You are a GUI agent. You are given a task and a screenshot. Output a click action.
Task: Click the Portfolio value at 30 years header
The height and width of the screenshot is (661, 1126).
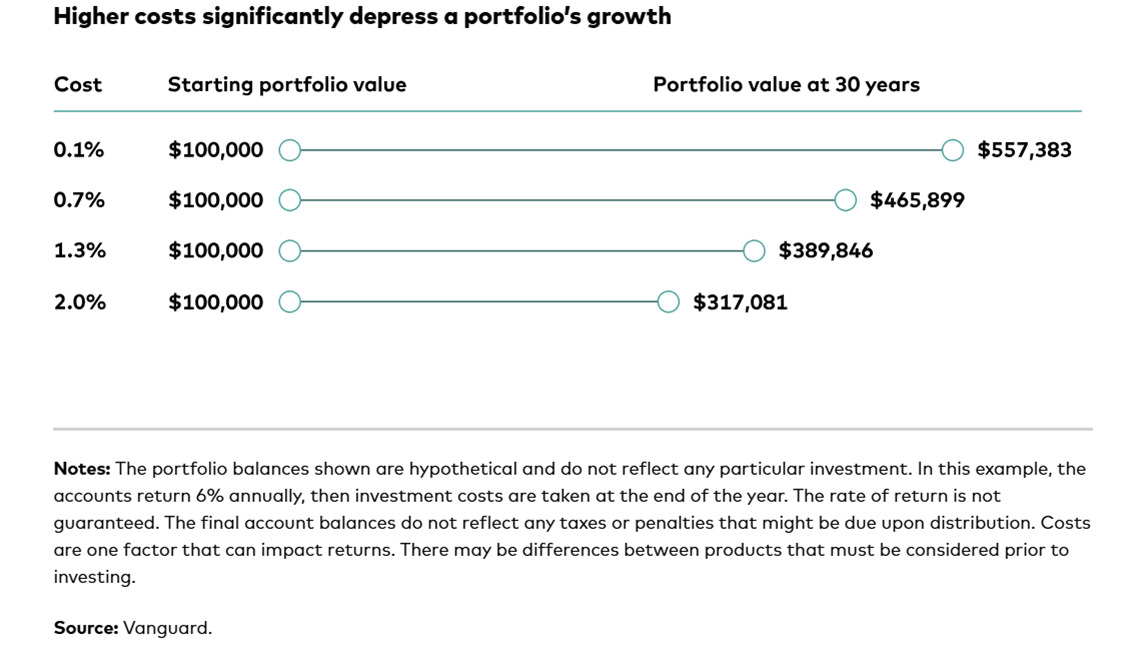pyautogui.click(x=786, y=85)
